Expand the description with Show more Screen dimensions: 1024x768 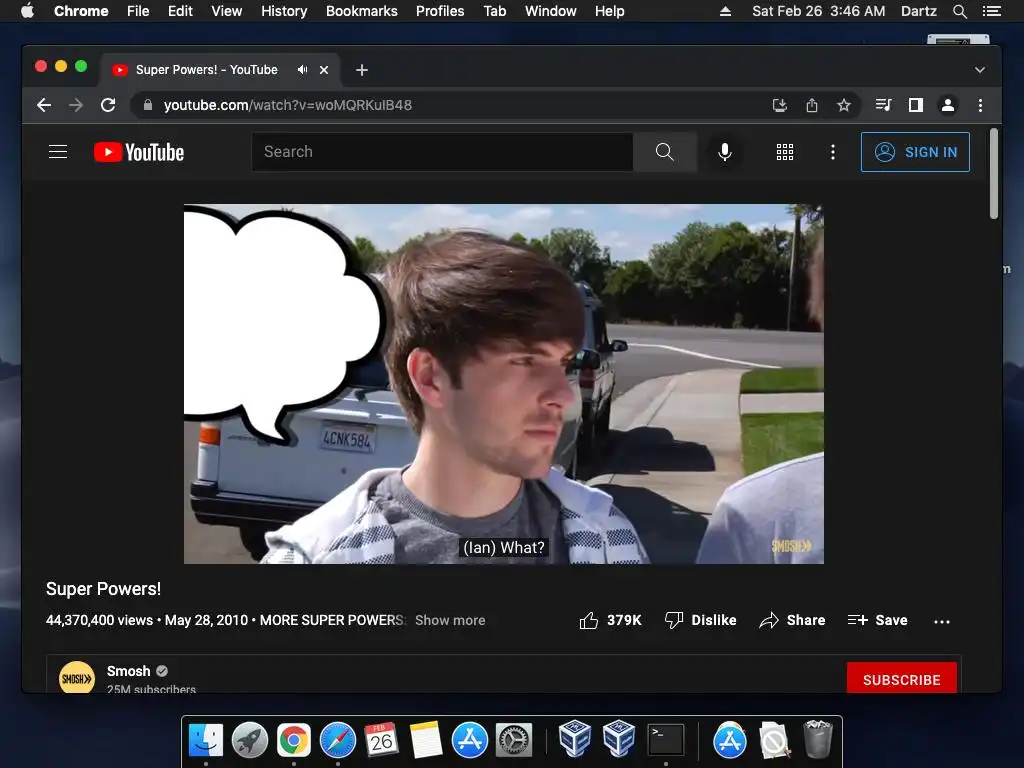[450, 620]
